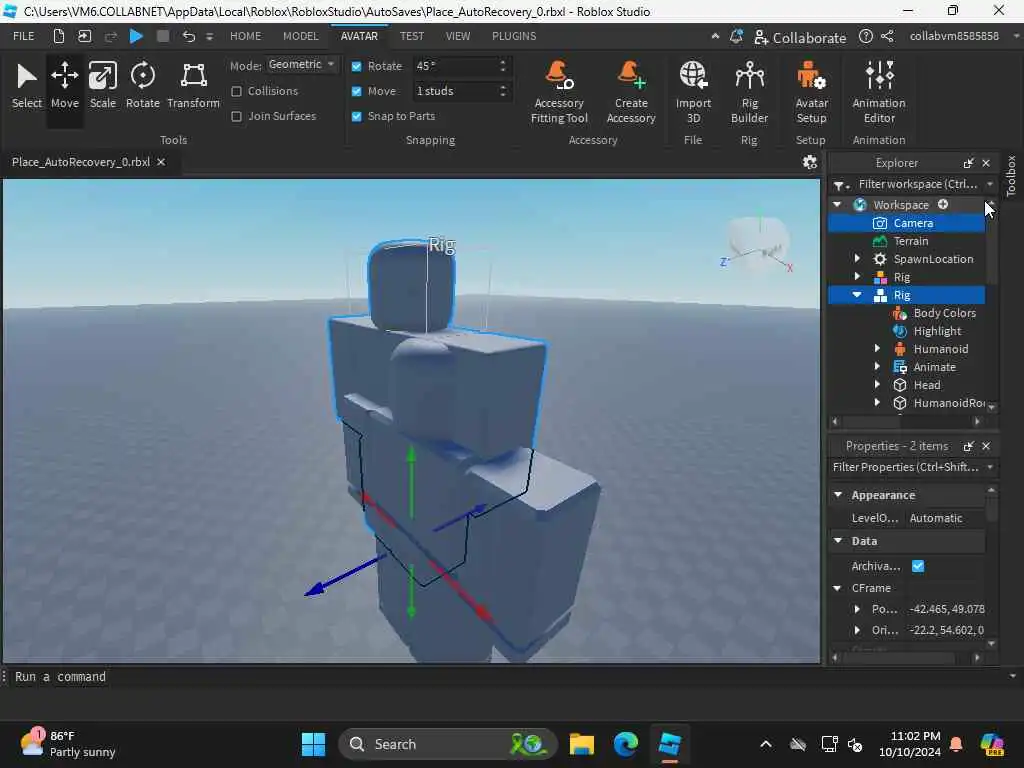Click the plus icon next to Workspace
The width and height of the screenshot is (1024, 768).
[x=943, y=204]
